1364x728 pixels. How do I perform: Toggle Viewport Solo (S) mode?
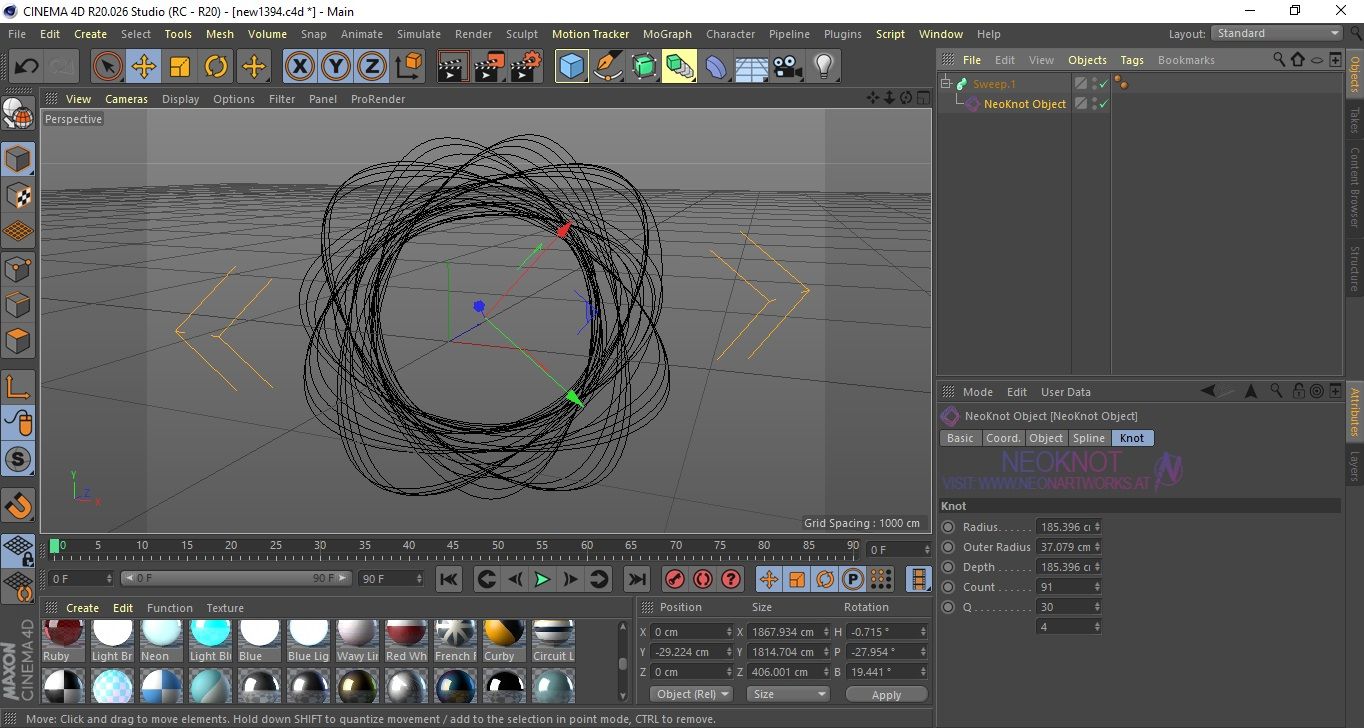coord(19,460)
